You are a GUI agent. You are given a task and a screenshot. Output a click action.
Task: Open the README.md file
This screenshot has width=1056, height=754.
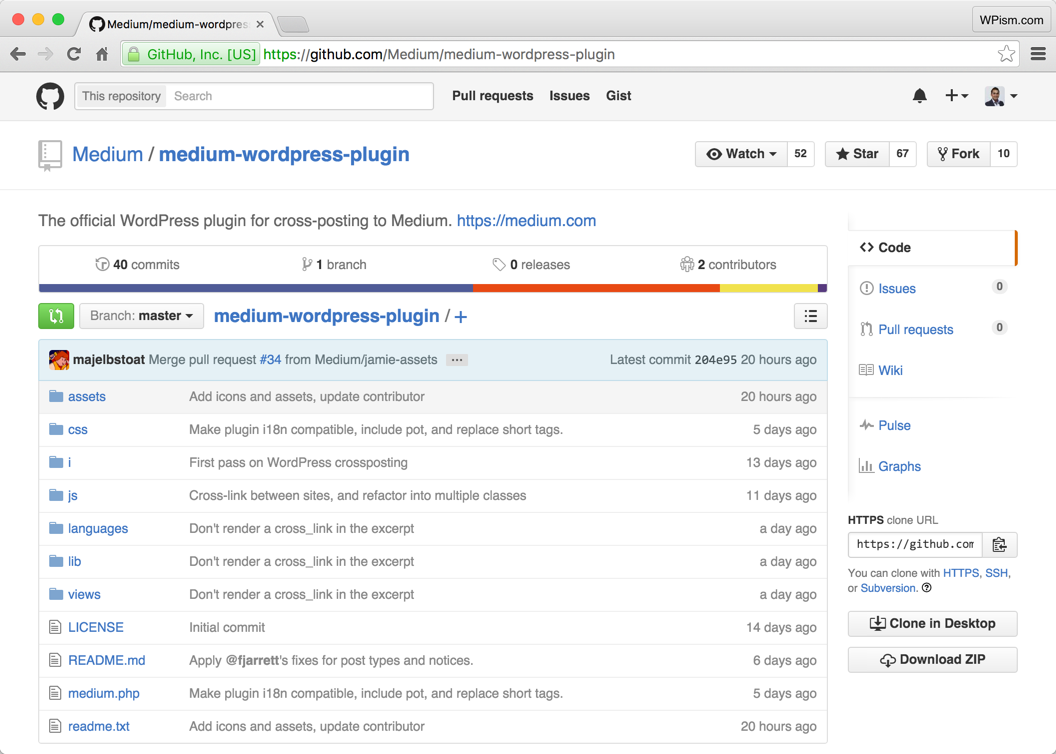[106, 660]
